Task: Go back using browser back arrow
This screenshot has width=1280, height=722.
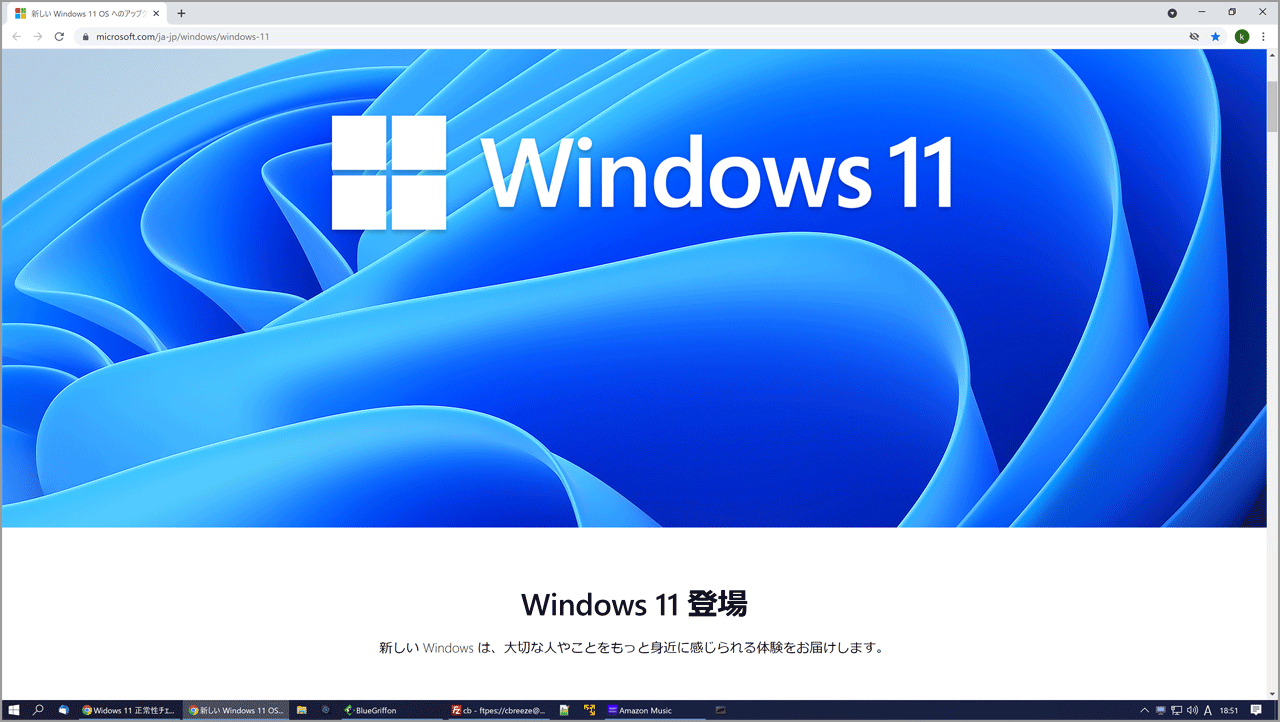Action: coord(16,36)
